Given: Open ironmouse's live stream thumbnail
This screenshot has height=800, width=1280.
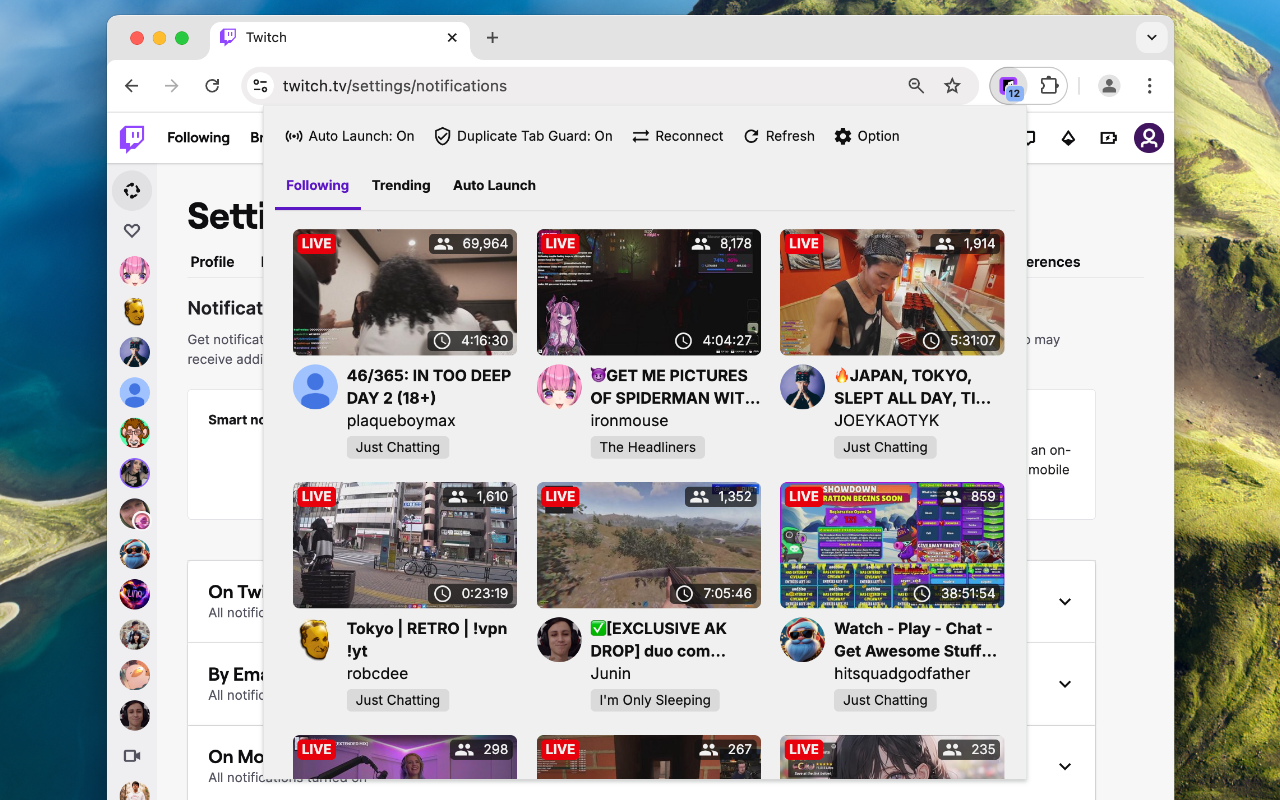Looking at the screenshot, I should 648,292.
